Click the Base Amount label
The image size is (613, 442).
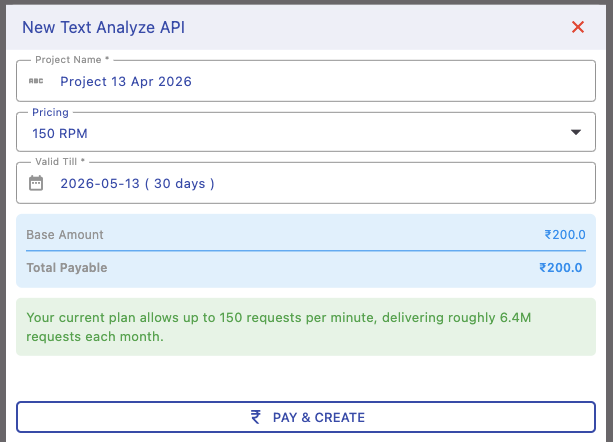(65, 235)
